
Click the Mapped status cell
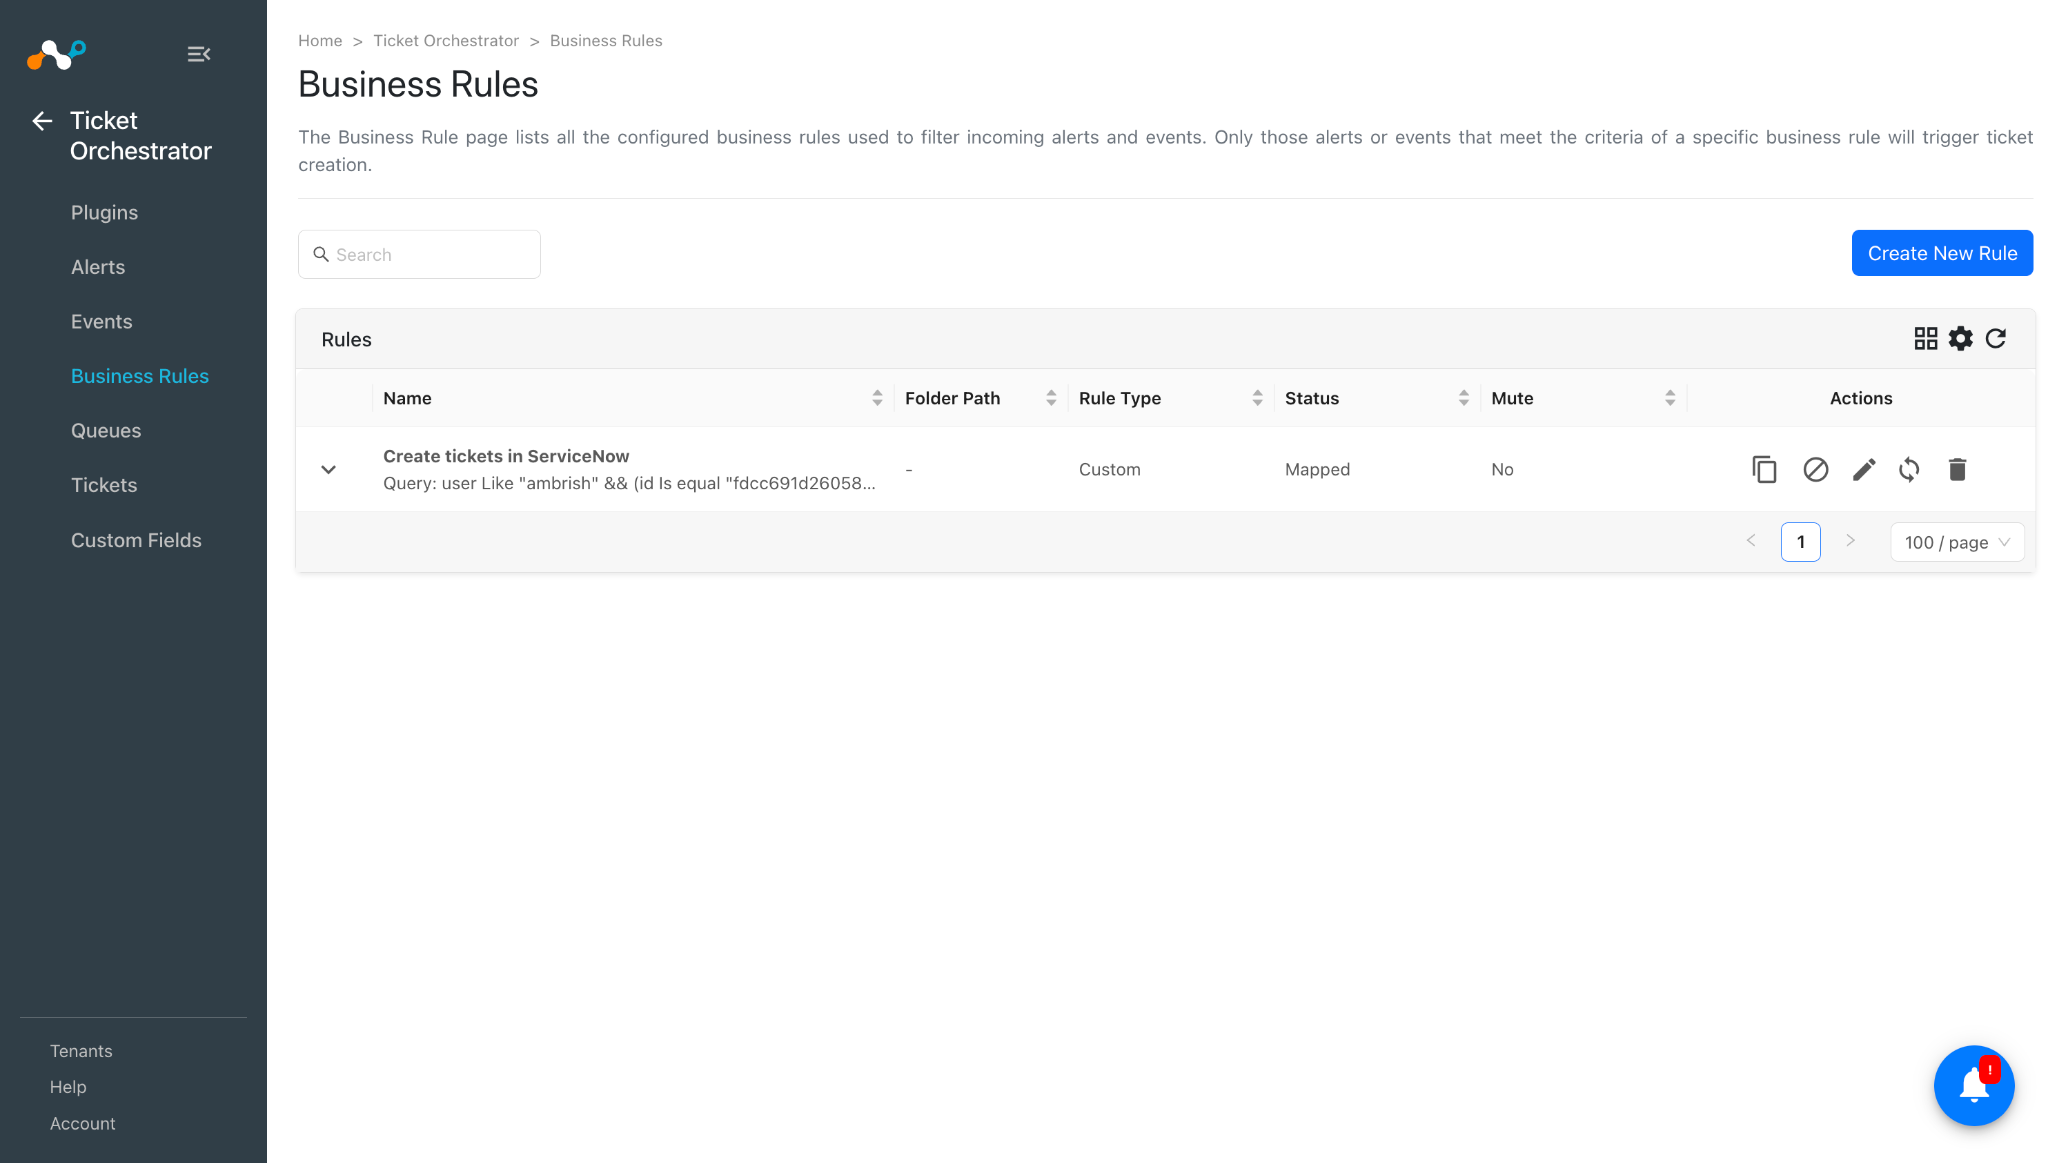(1317, 469)
